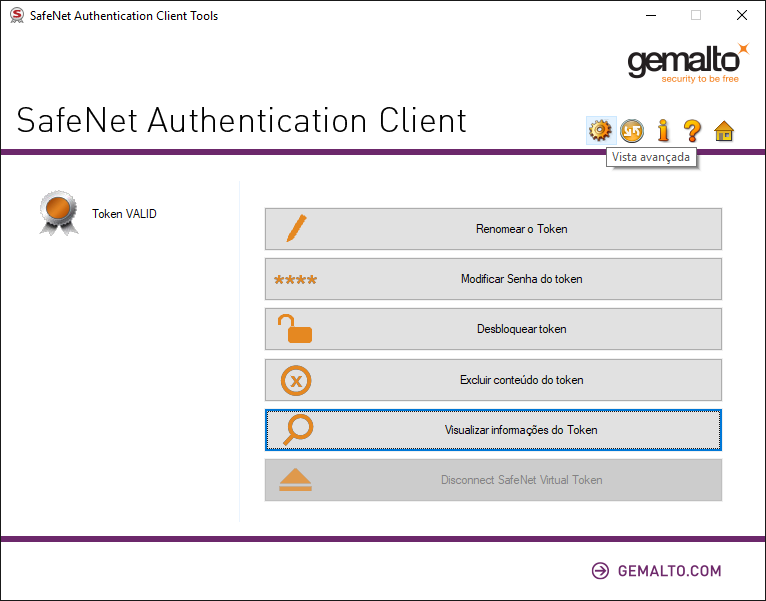Open the GEMALTO.COM link
This screenshot has height=601, width=766.
pos(669,571)
